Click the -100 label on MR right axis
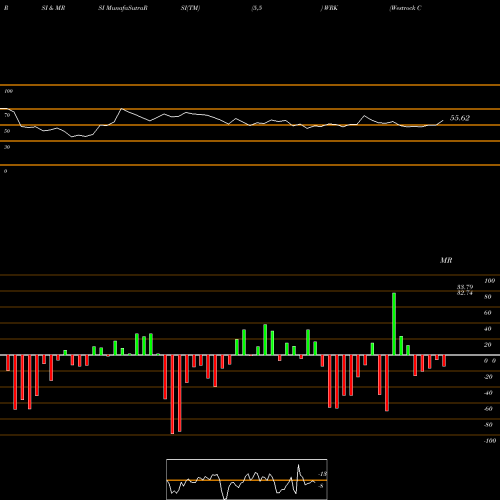 pyautogui.click(x=490, y=441)
